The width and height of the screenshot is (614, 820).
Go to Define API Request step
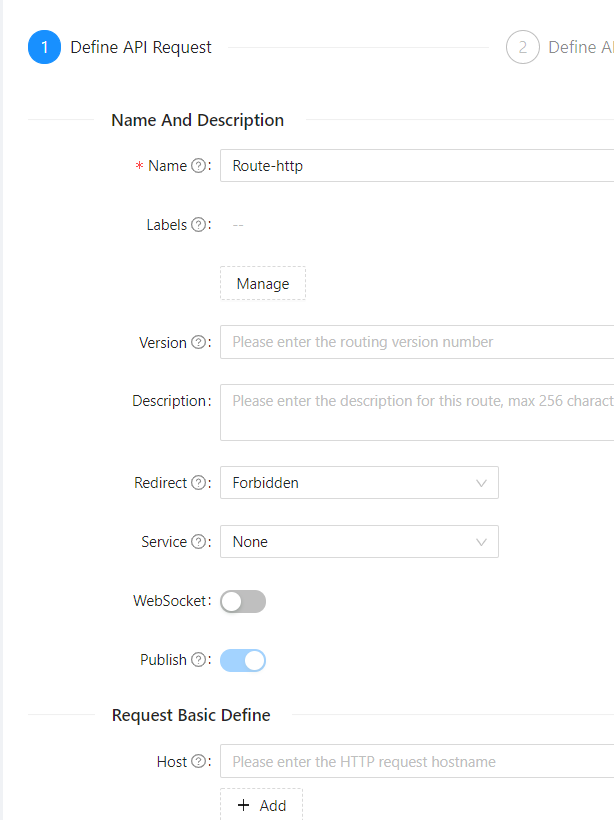pos(141,47)
